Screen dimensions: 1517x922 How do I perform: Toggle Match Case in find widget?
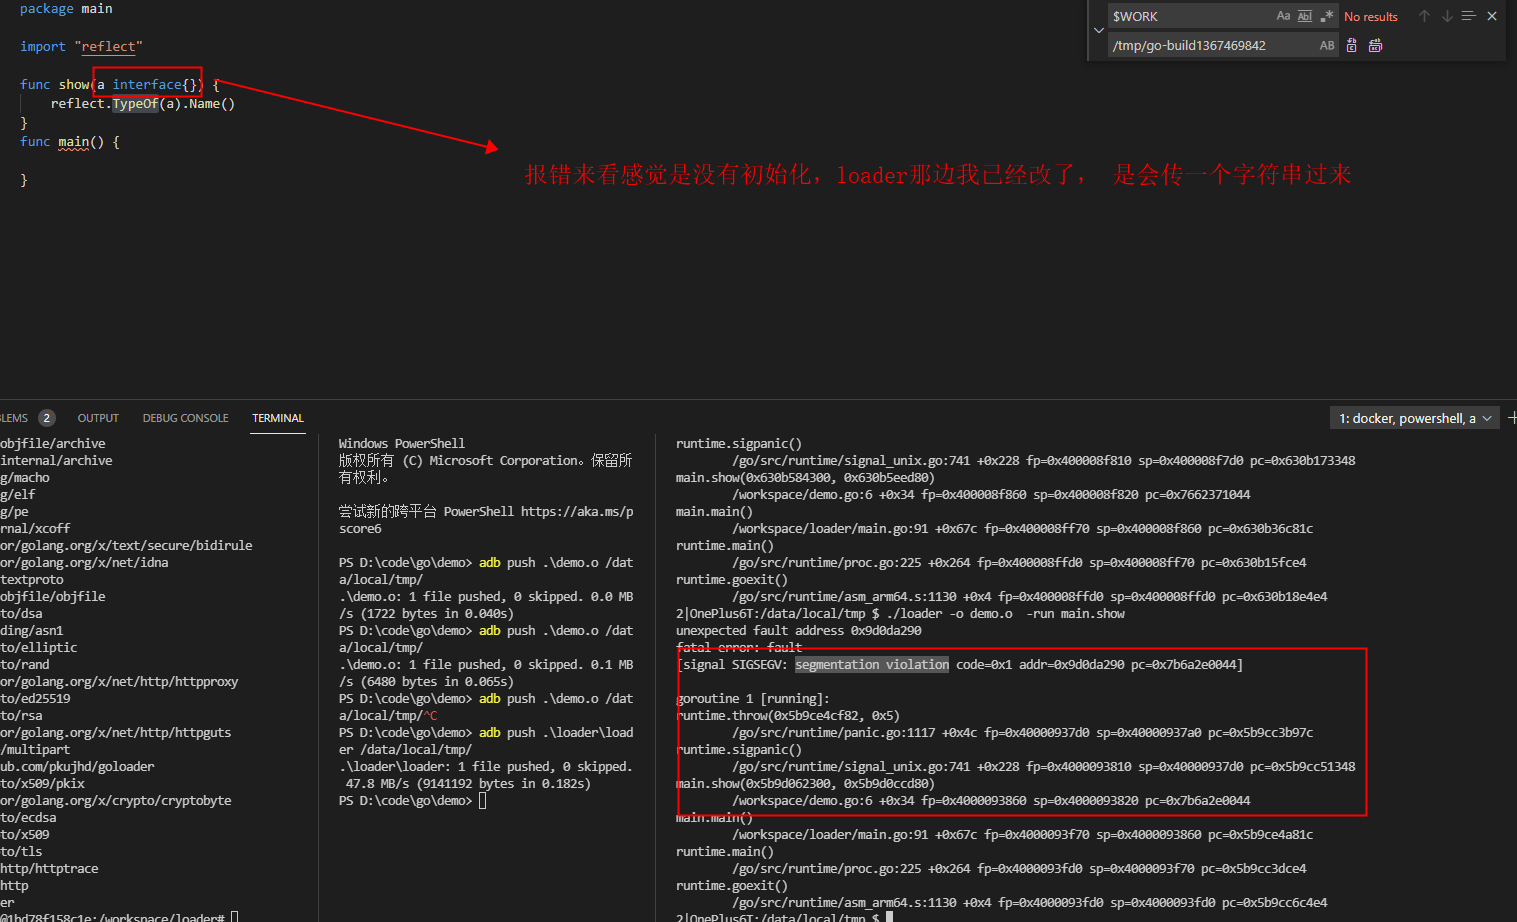pos(1283,16)
